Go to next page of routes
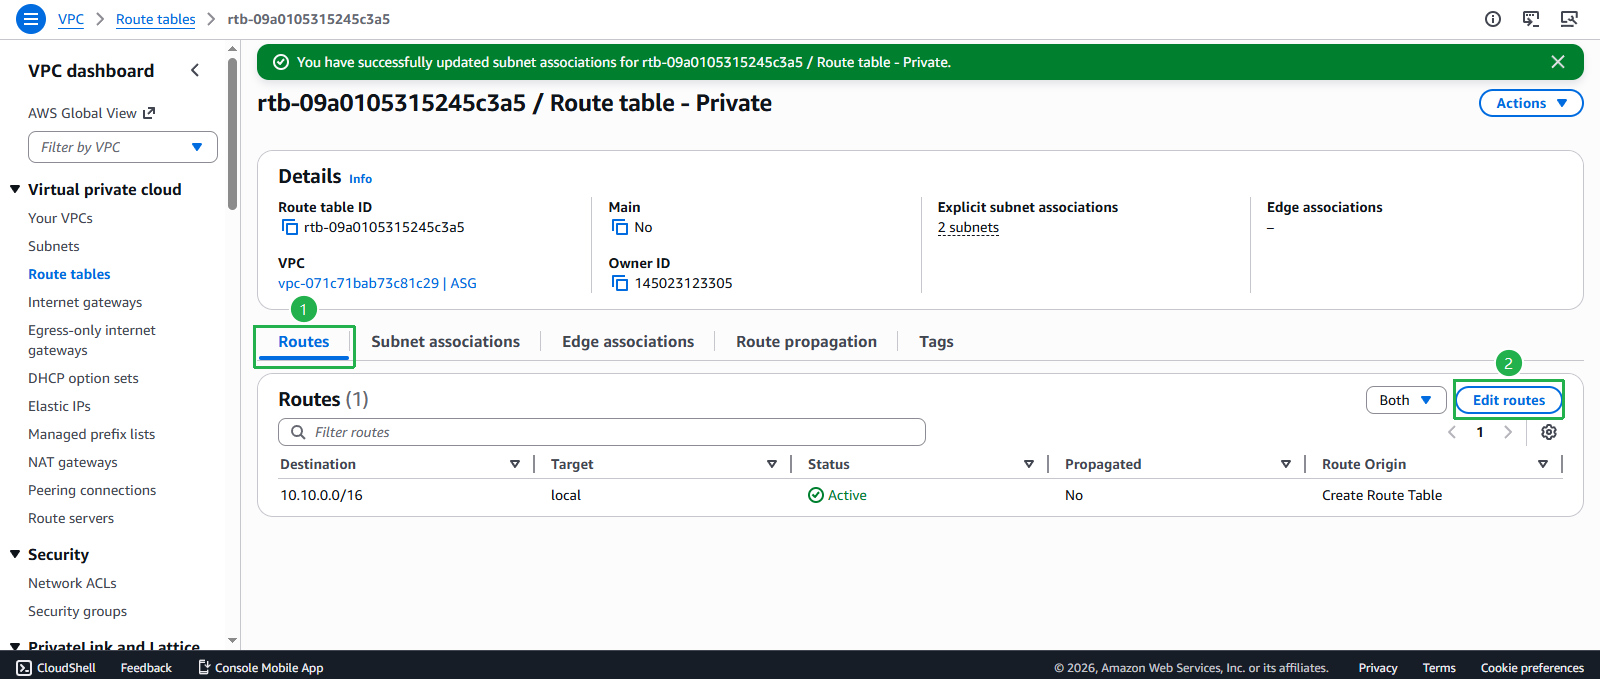1600x679 pixels. click(x=1508, y=432)
